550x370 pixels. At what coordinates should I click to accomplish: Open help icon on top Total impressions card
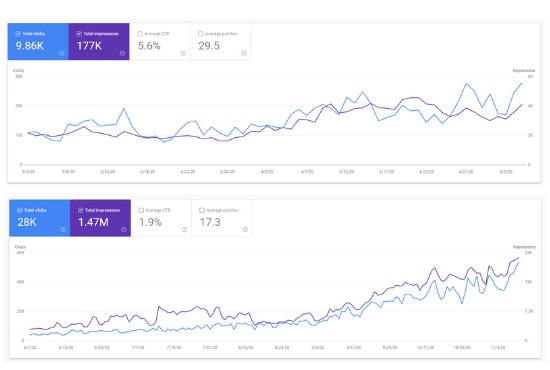pyautogui.click(x=122, y=53)
